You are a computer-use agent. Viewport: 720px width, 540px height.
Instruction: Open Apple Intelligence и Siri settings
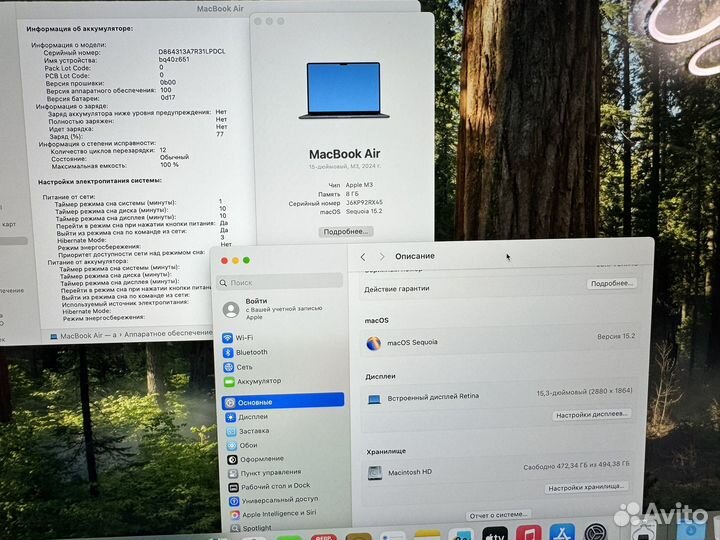click(x=273, y=514)
